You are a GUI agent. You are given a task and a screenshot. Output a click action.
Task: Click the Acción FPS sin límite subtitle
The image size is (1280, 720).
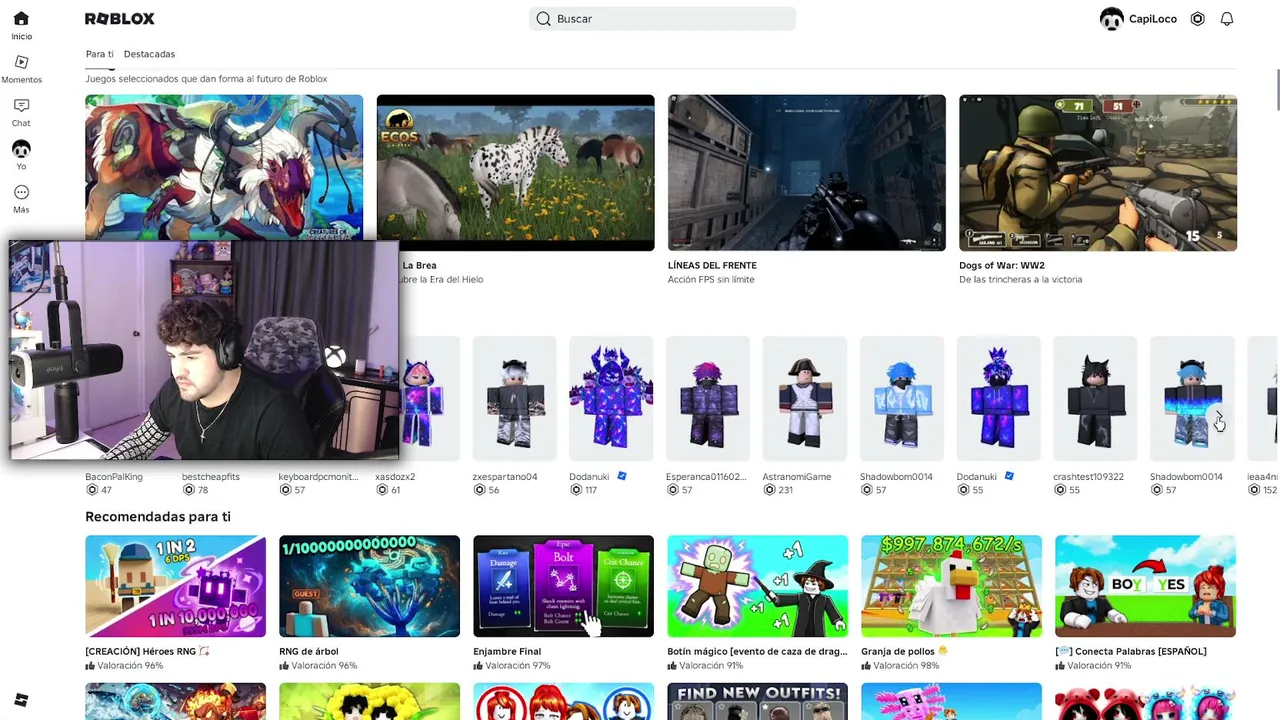[x=711, y=280]
